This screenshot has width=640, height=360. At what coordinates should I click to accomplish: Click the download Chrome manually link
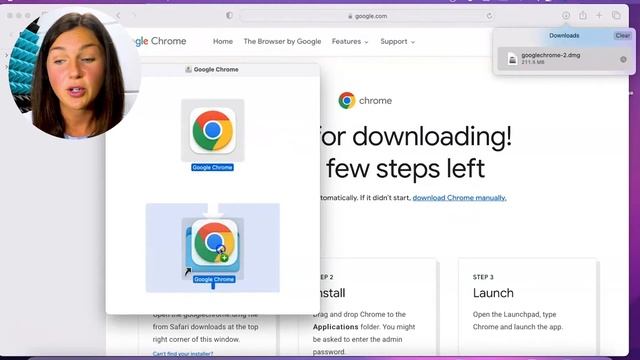(x=460, y=198)
